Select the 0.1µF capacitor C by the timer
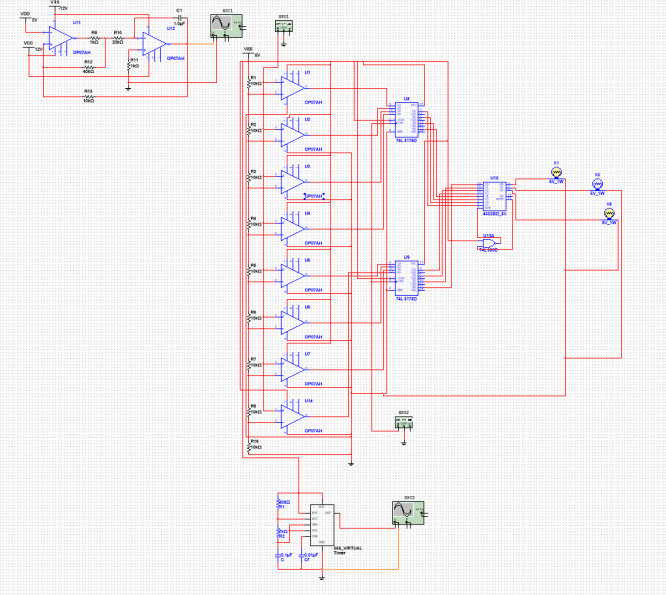The image size is (666, 595). click(x=278, y=556)
